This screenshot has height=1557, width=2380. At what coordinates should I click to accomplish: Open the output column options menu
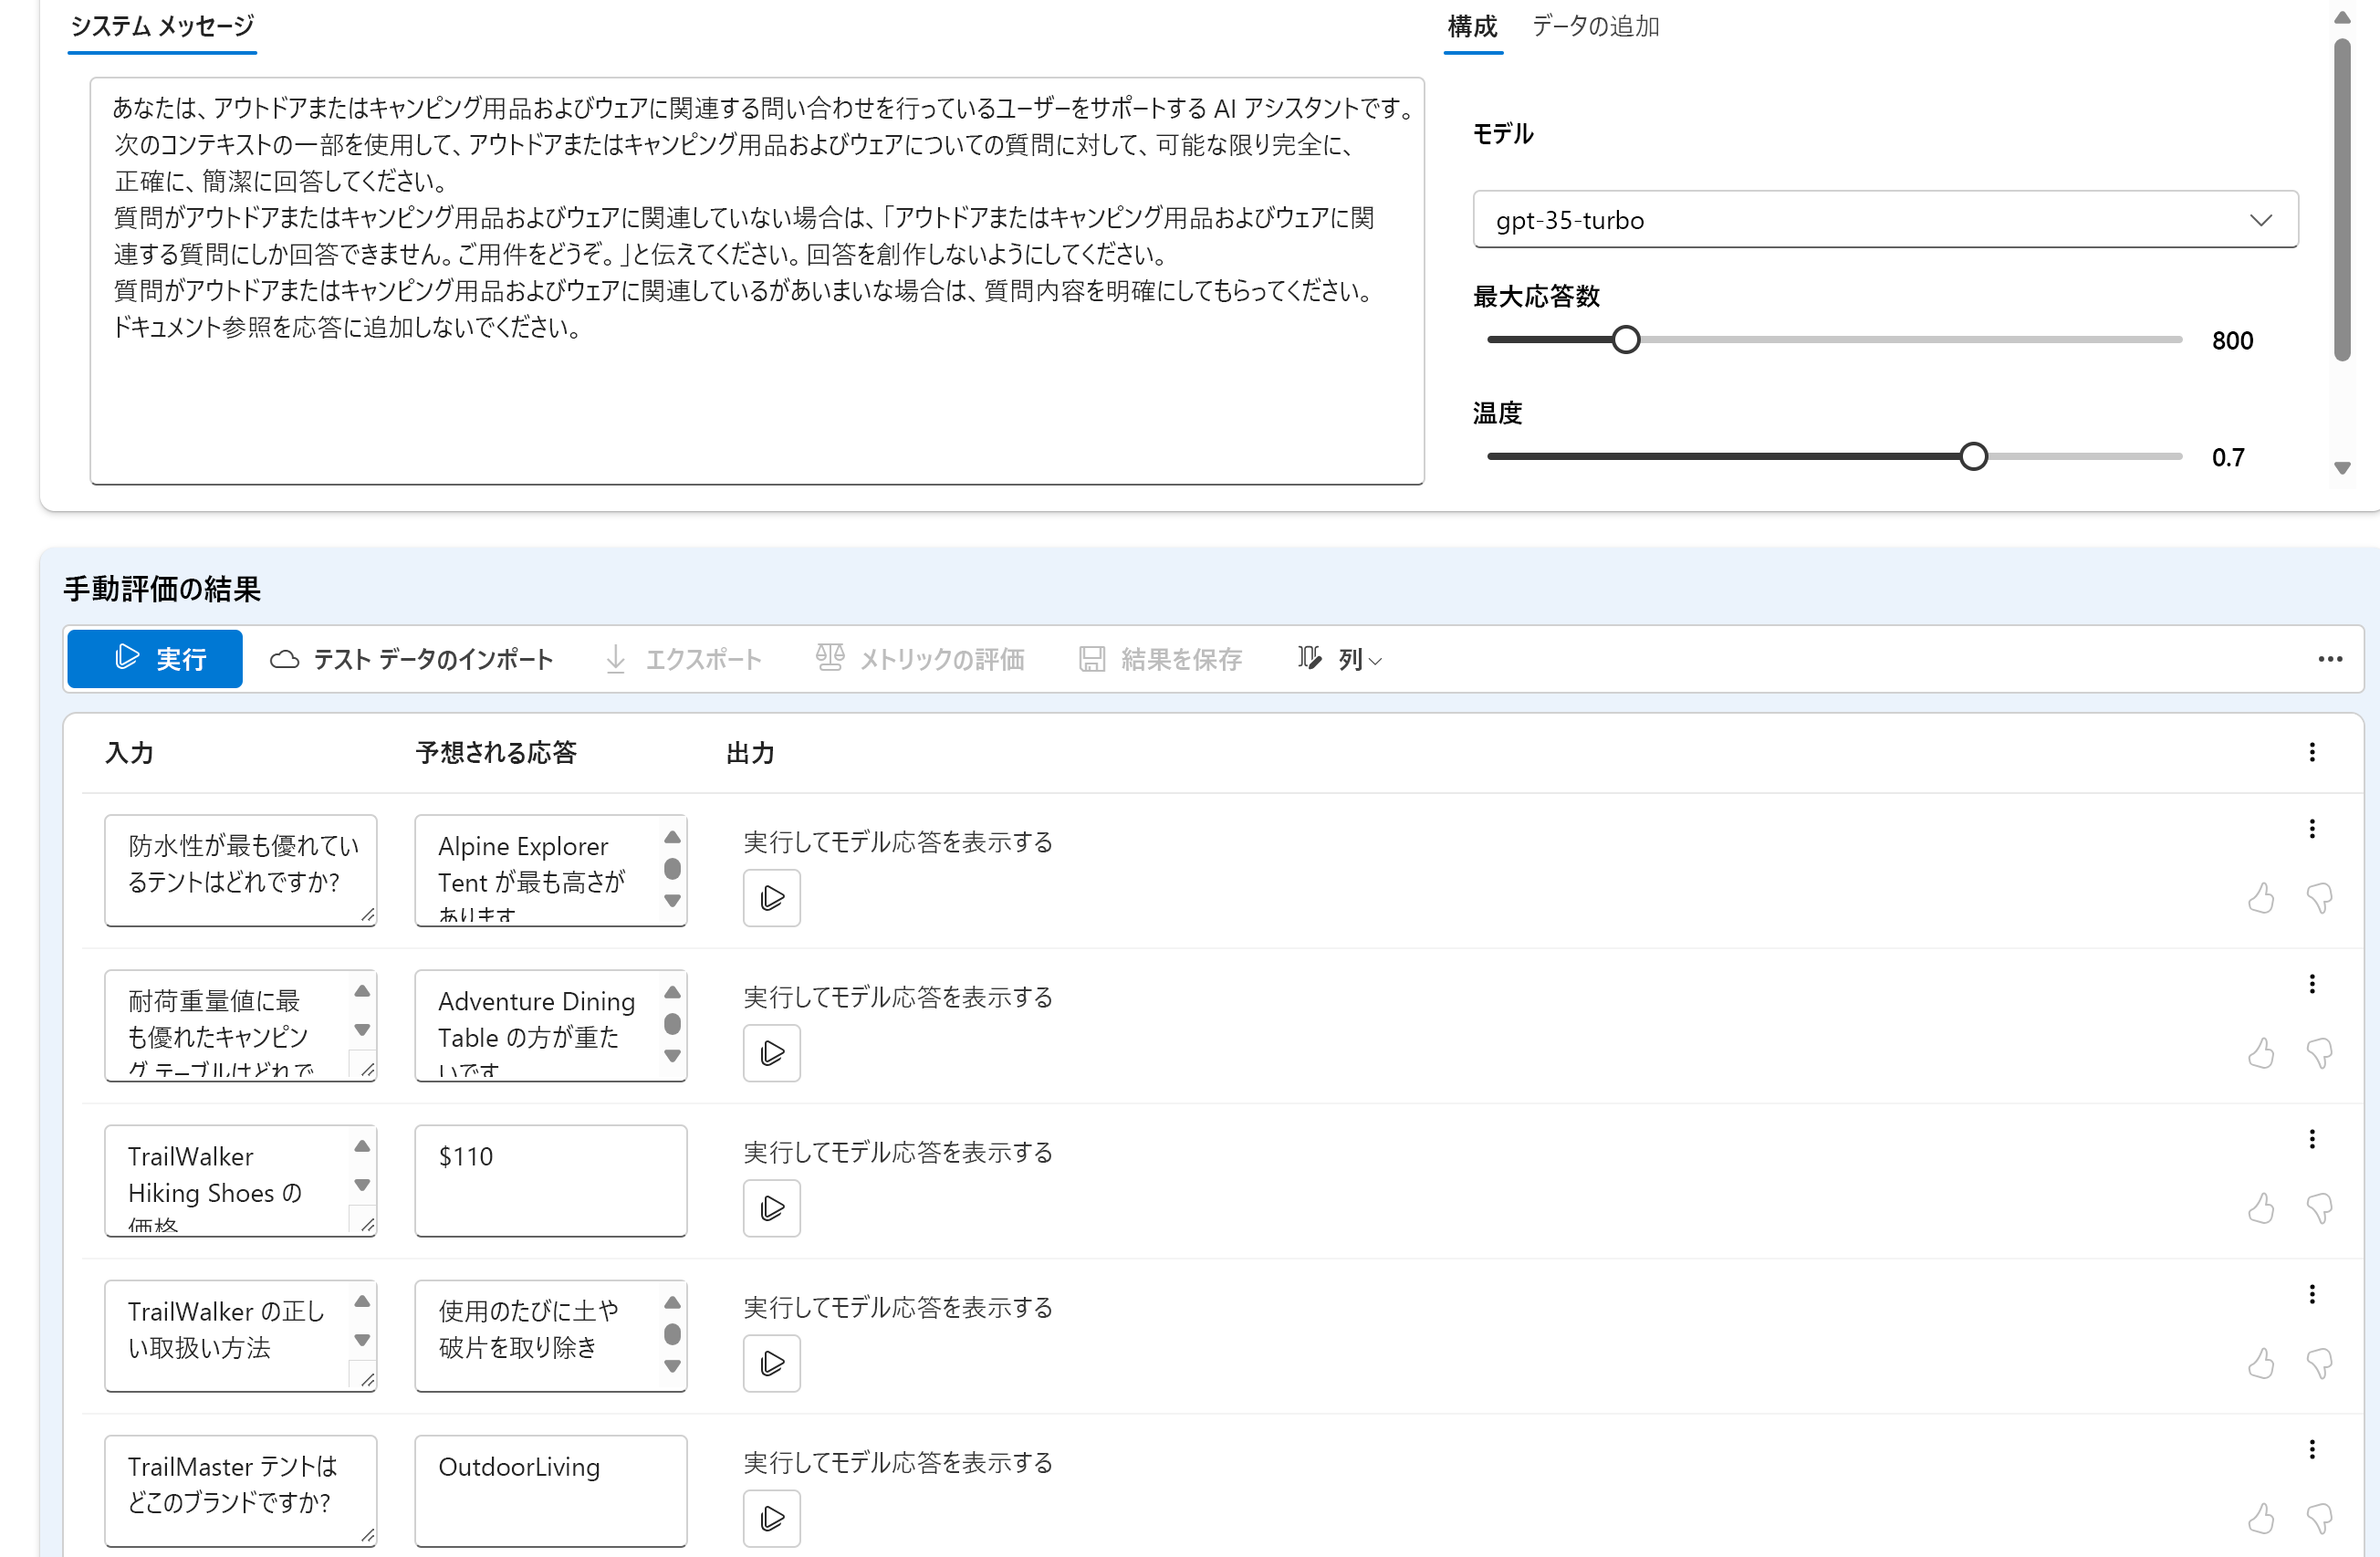[x=2311, y=752]
